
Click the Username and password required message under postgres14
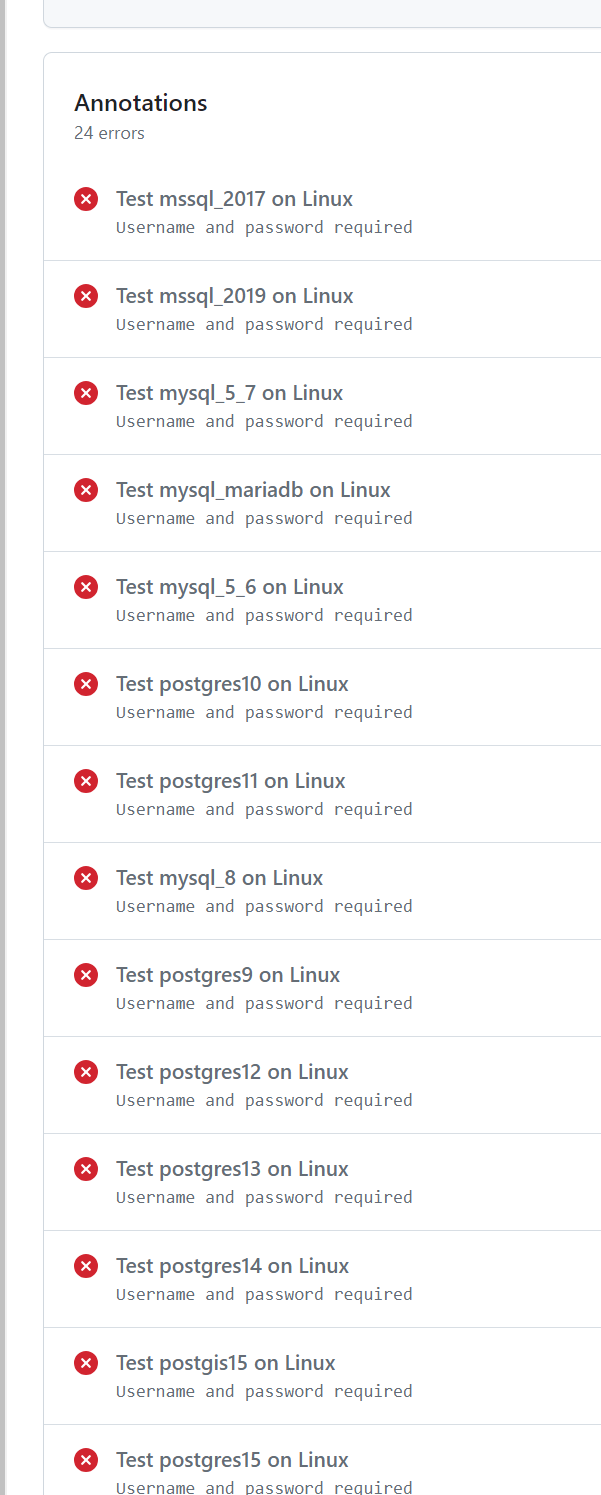click(x=264, y=1294)
